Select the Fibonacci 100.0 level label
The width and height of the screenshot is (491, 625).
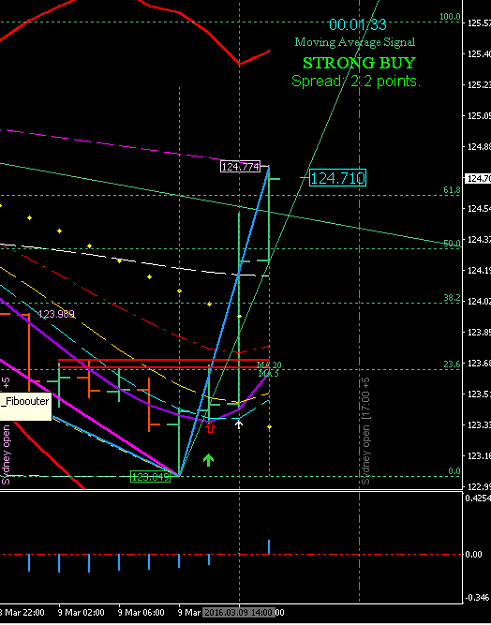(x=450, y=17)
